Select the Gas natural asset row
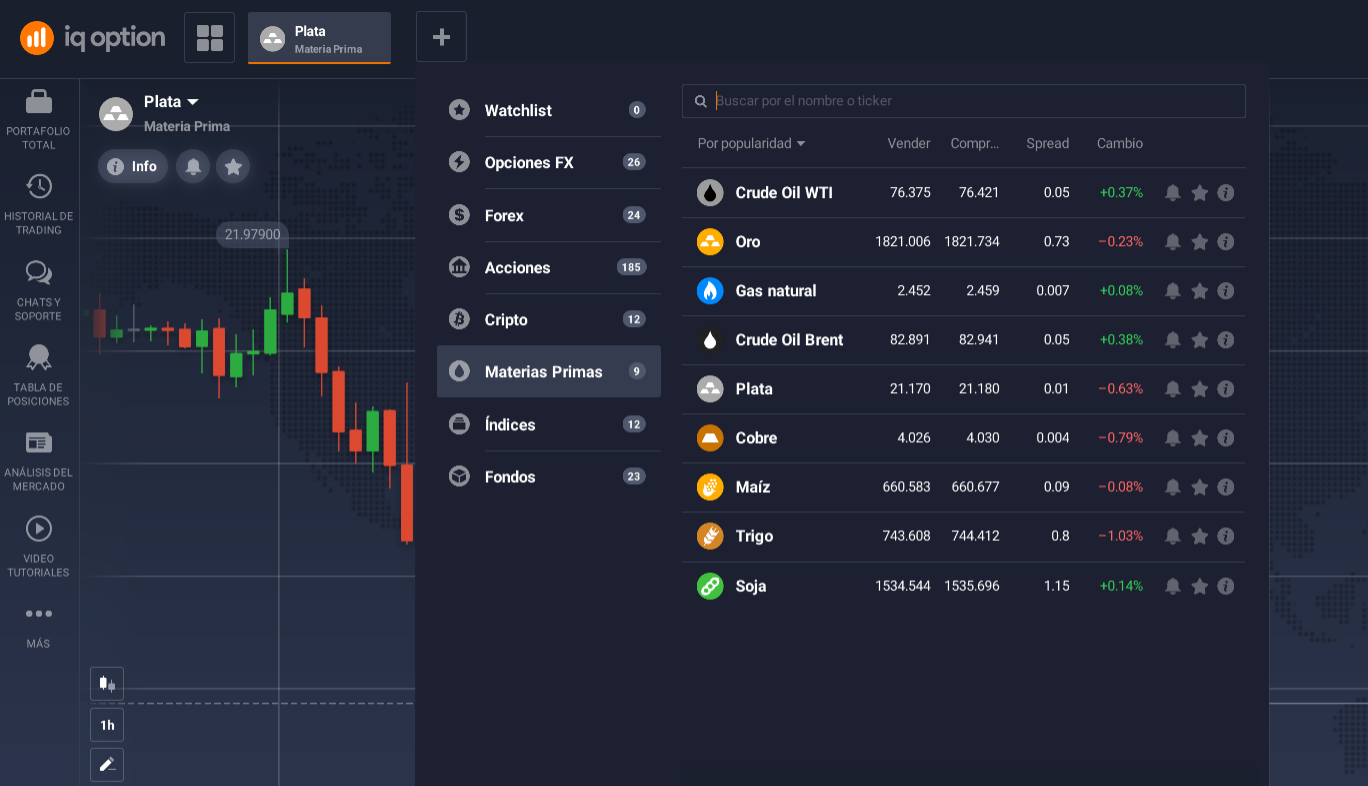1368x786 pixels. click(964, 291)
